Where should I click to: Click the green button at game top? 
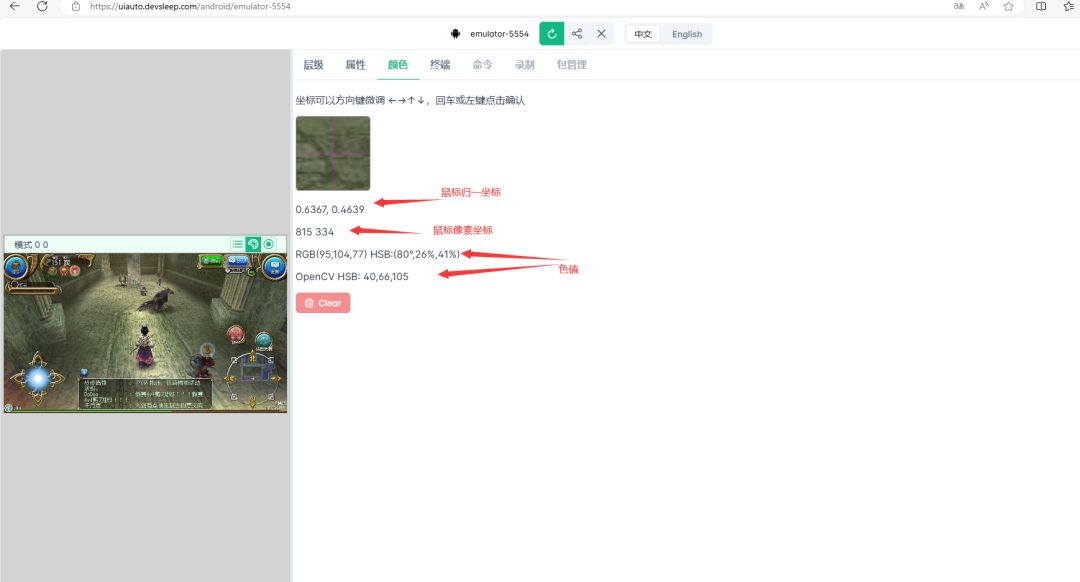[211, 261]
